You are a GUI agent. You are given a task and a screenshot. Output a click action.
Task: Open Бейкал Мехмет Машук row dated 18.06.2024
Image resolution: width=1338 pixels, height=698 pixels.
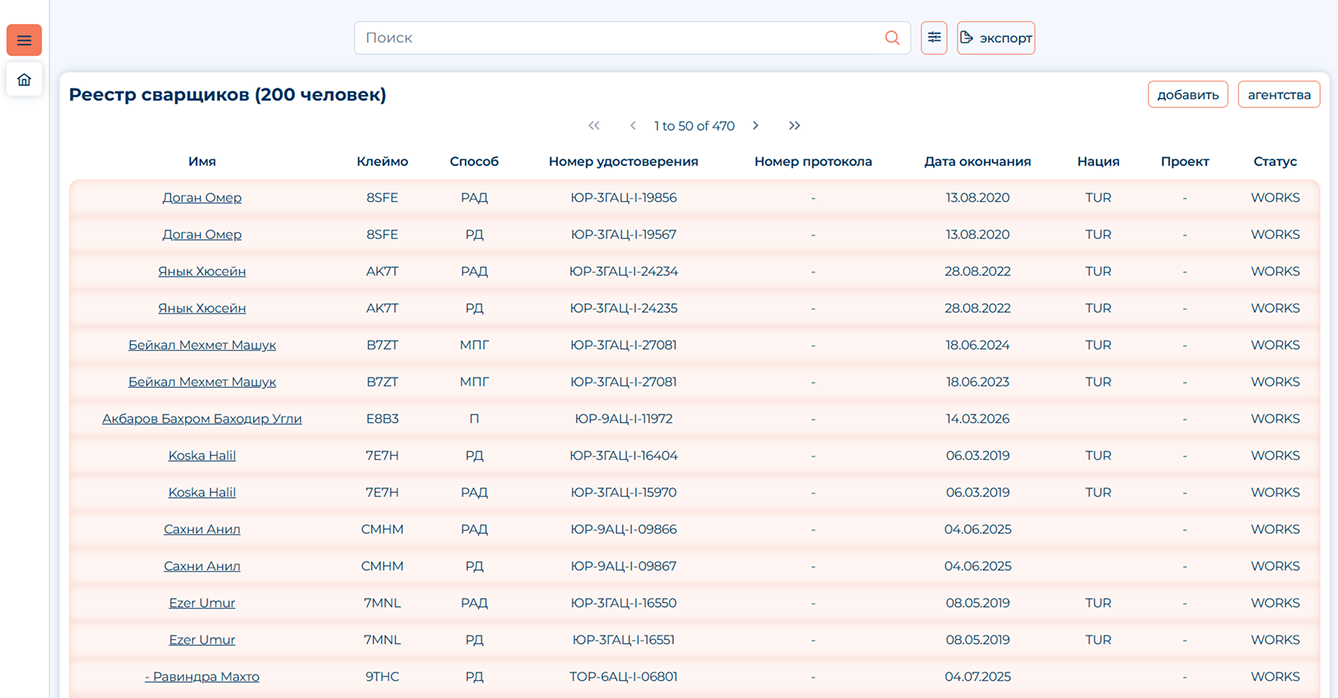pos(202,345)
